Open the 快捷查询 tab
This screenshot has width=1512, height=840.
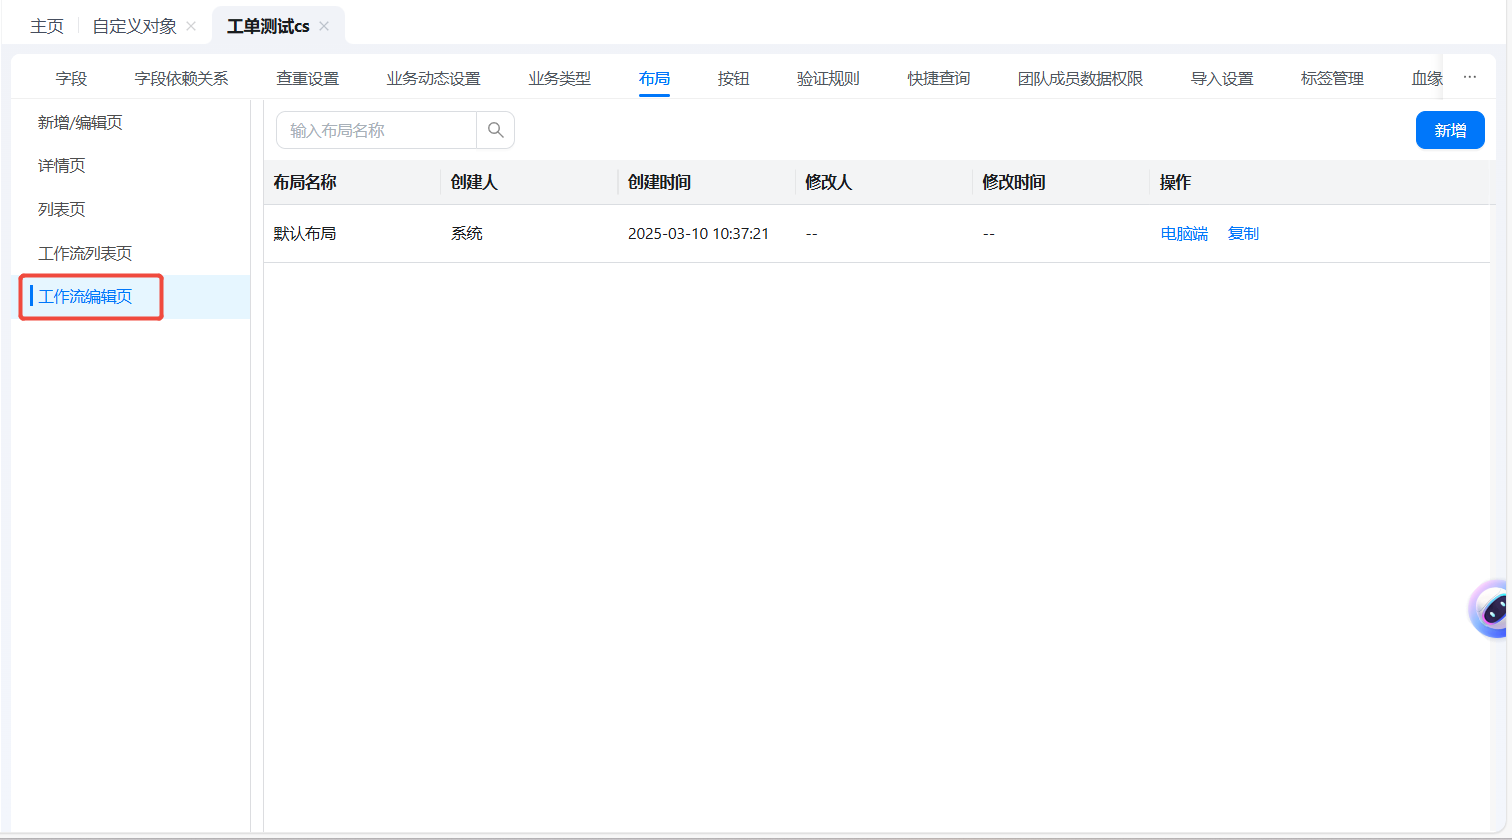938,78
